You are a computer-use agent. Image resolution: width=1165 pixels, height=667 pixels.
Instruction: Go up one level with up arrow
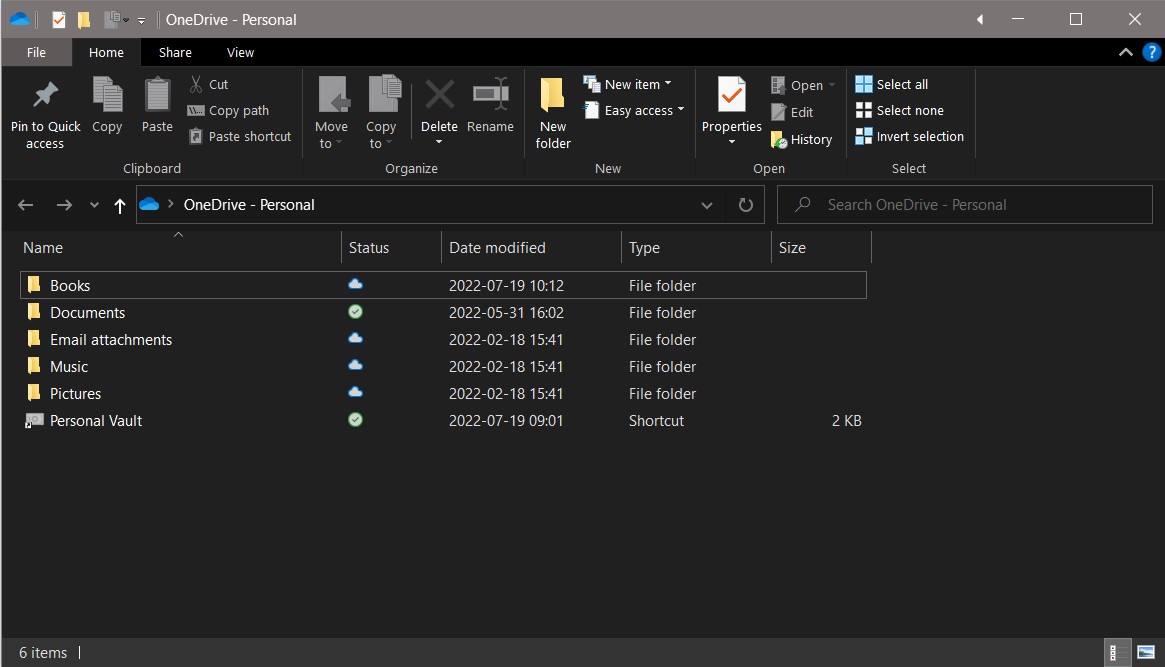120,205
